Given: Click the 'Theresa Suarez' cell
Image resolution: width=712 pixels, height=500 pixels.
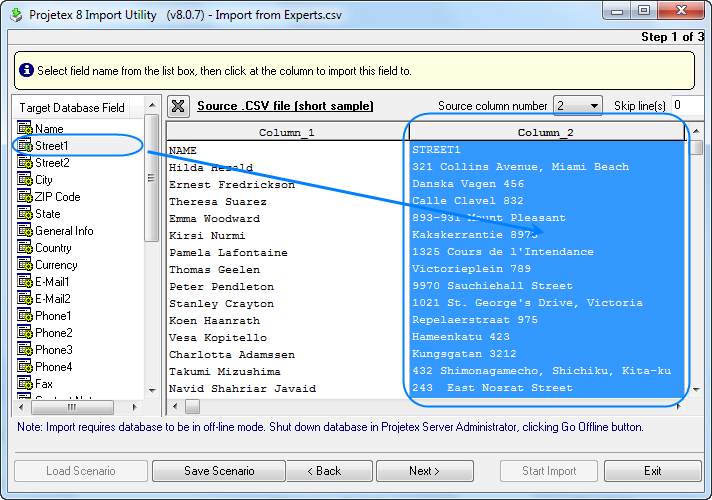Looking at the screenshot, I should [x=218, y=202].
